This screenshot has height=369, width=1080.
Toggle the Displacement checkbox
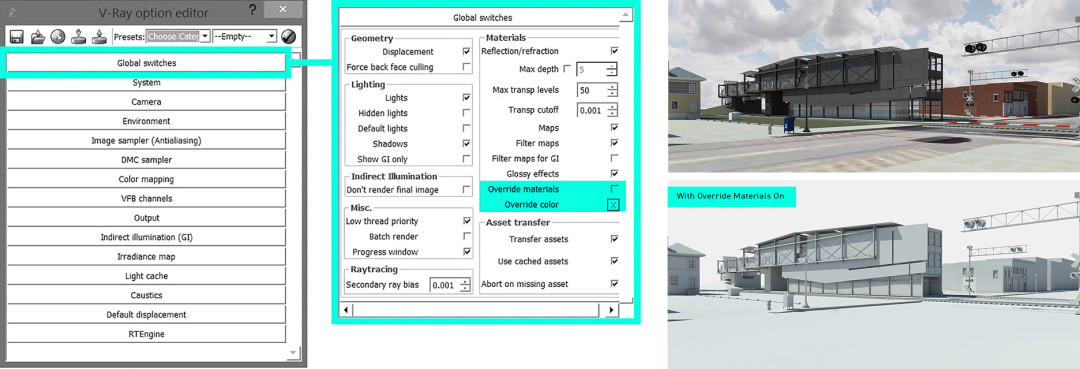click(467, 52)
